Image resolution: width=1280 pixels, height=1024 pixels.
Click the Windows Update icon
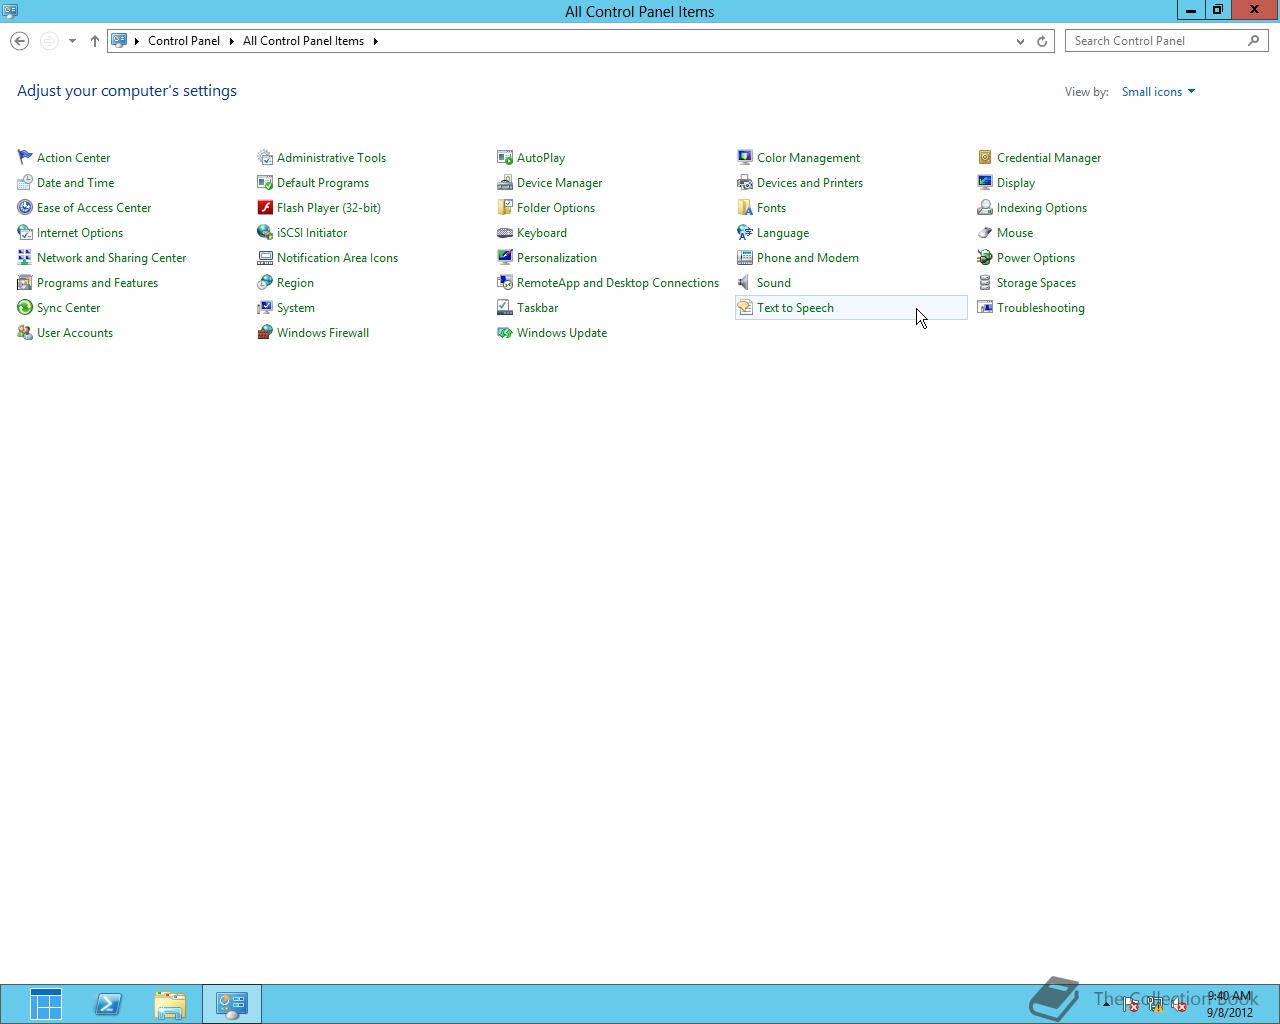tap(505, 332)
